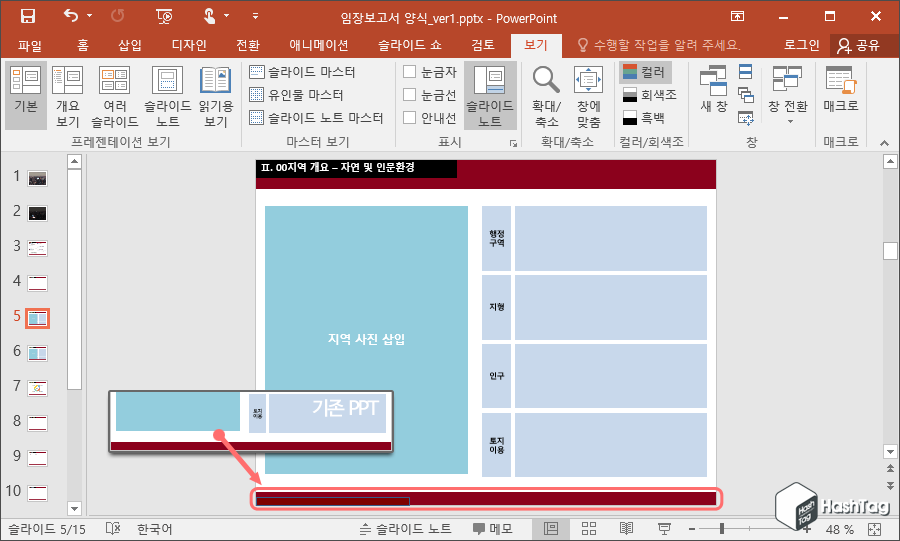Screen dimensions: 900x541
Task: Select 기본 view icon
Action: coord(26,95)
